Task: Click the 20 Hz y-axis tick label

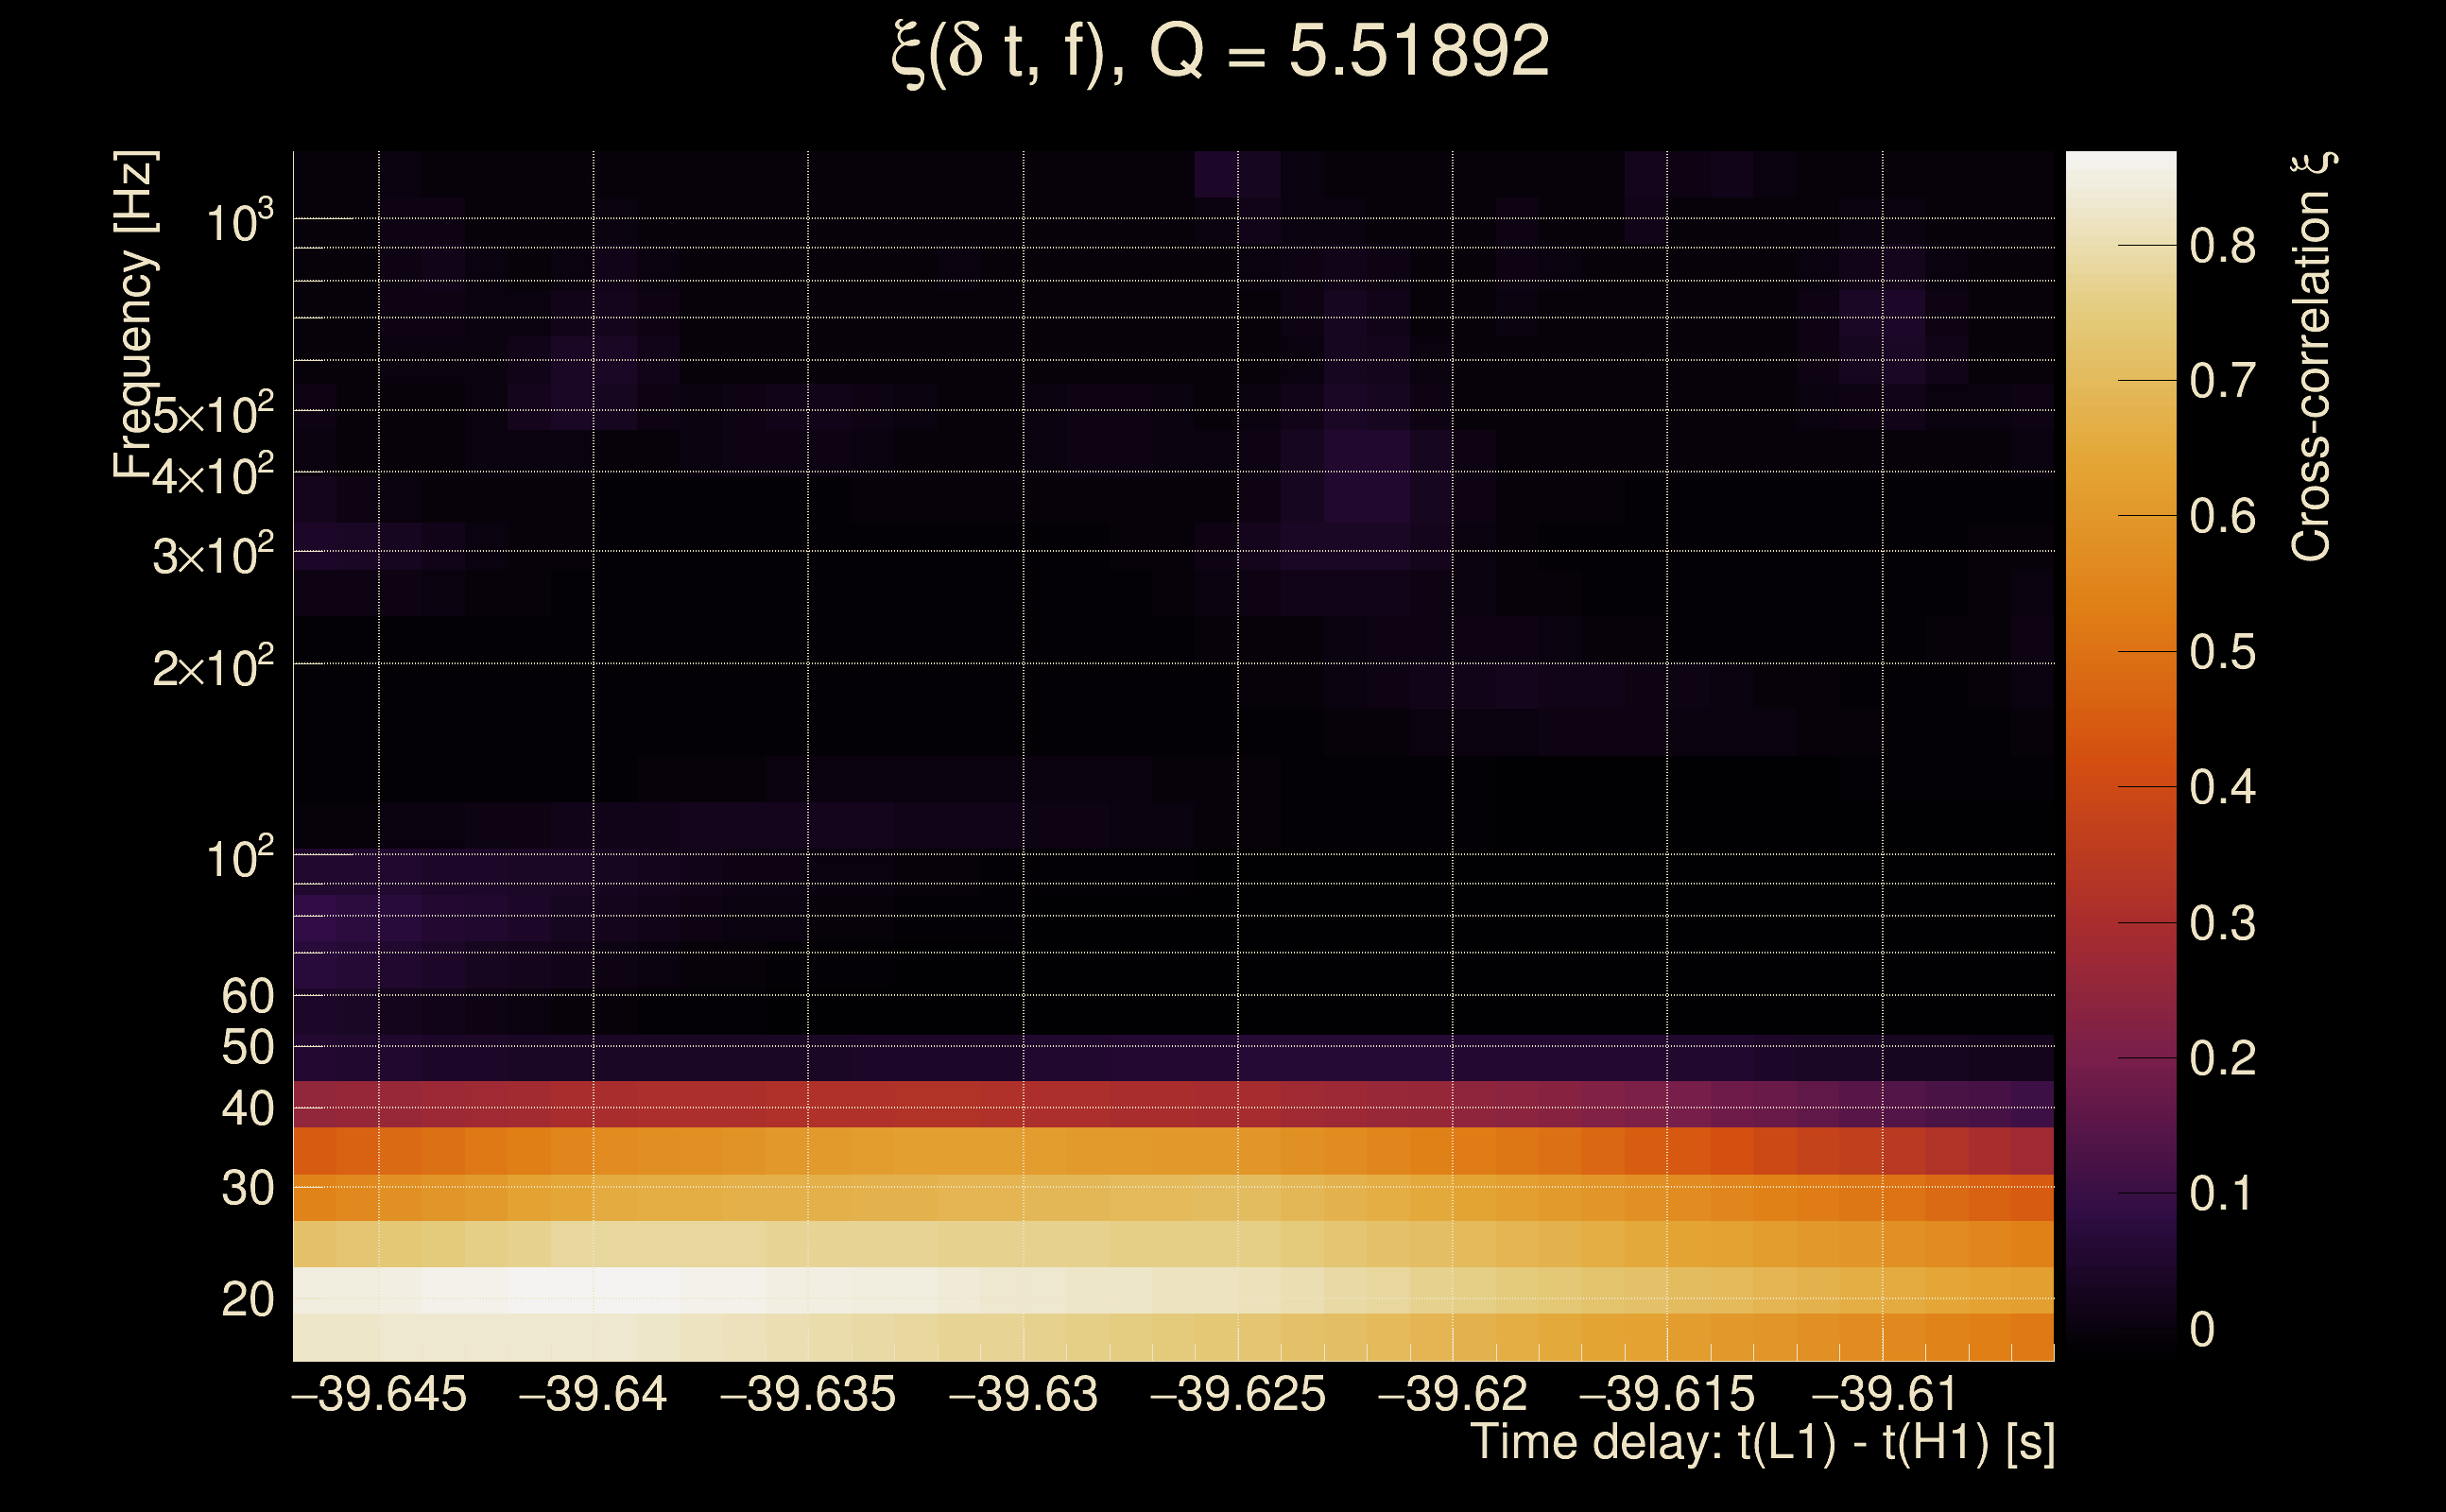Action: [247, 1300]
